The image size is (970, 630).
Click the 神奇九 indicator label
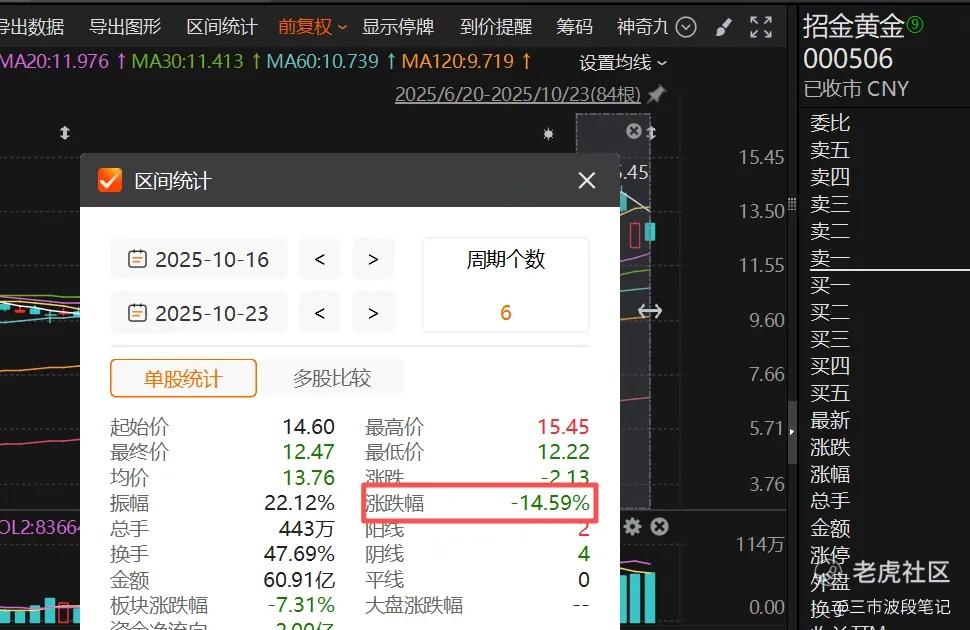643,27
